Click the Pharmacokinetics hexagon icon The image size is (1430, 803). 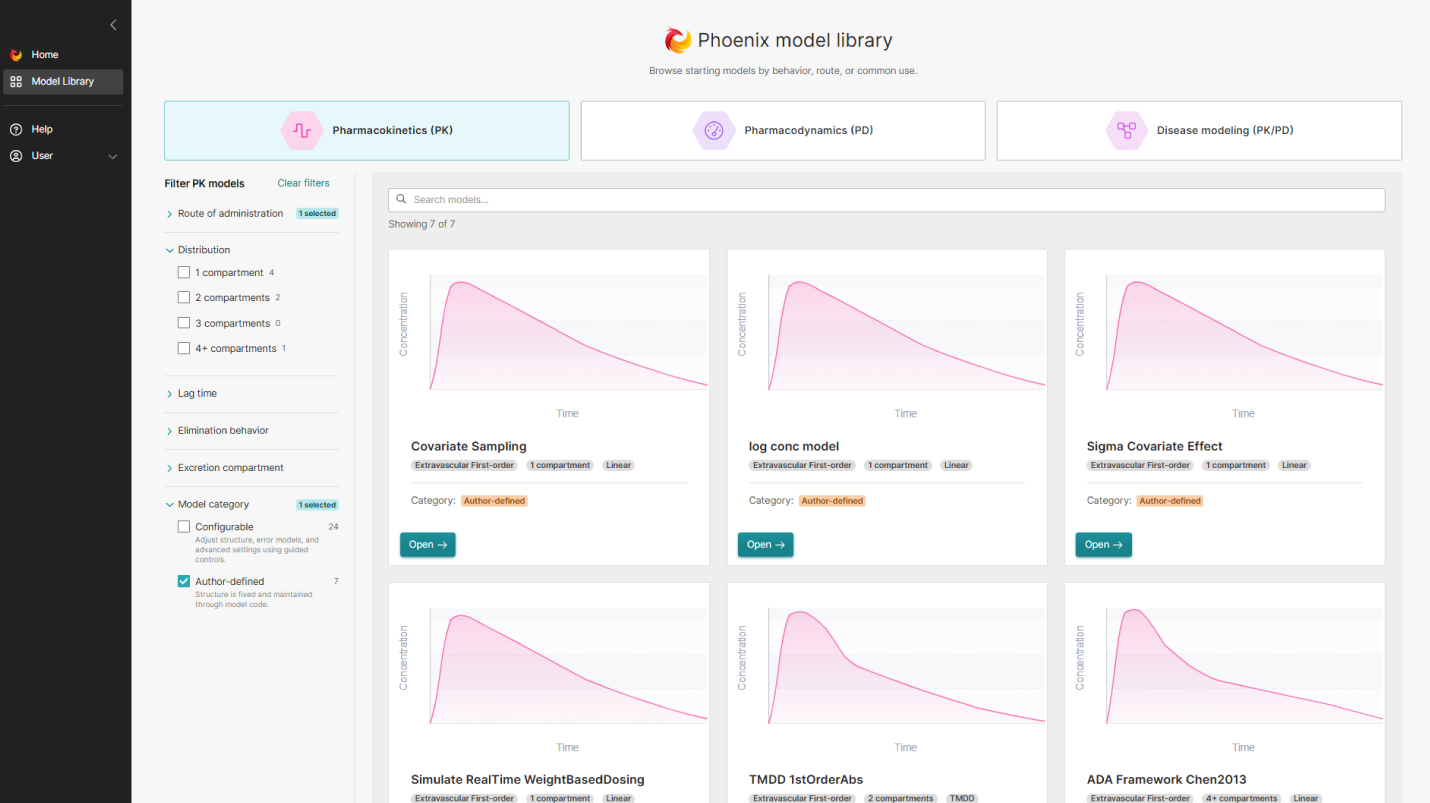coord(301,130)
